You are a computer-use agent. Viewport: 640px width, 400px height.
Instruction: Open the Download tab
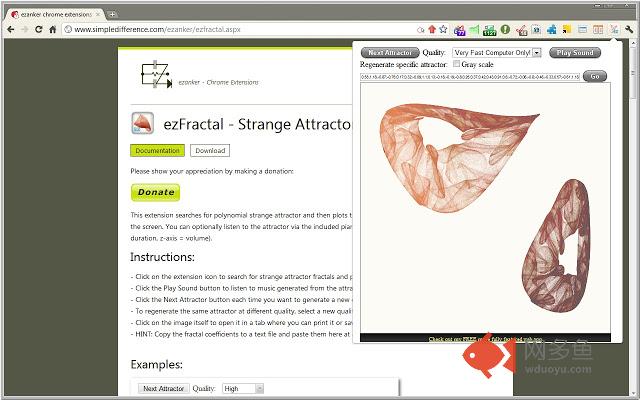210,151
